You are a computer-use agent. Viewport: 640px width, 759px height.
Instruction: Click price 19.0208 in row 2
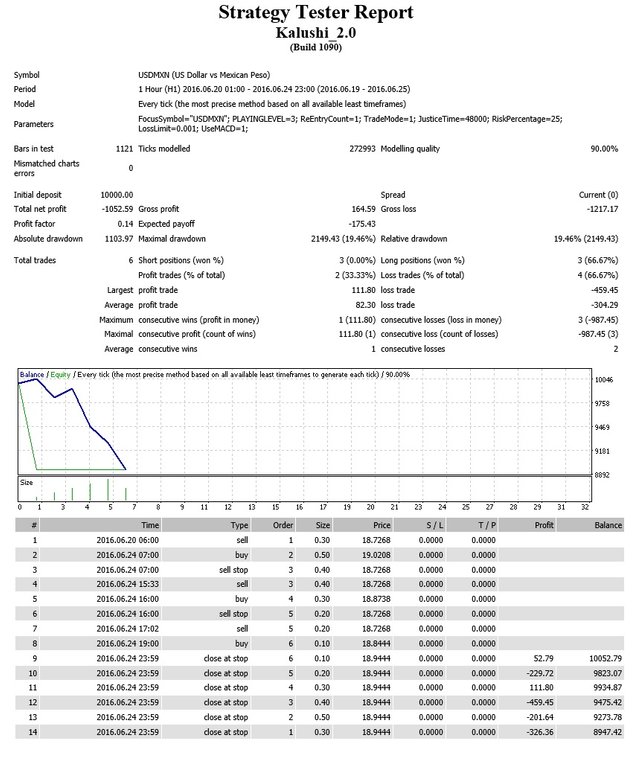[376, 555]
